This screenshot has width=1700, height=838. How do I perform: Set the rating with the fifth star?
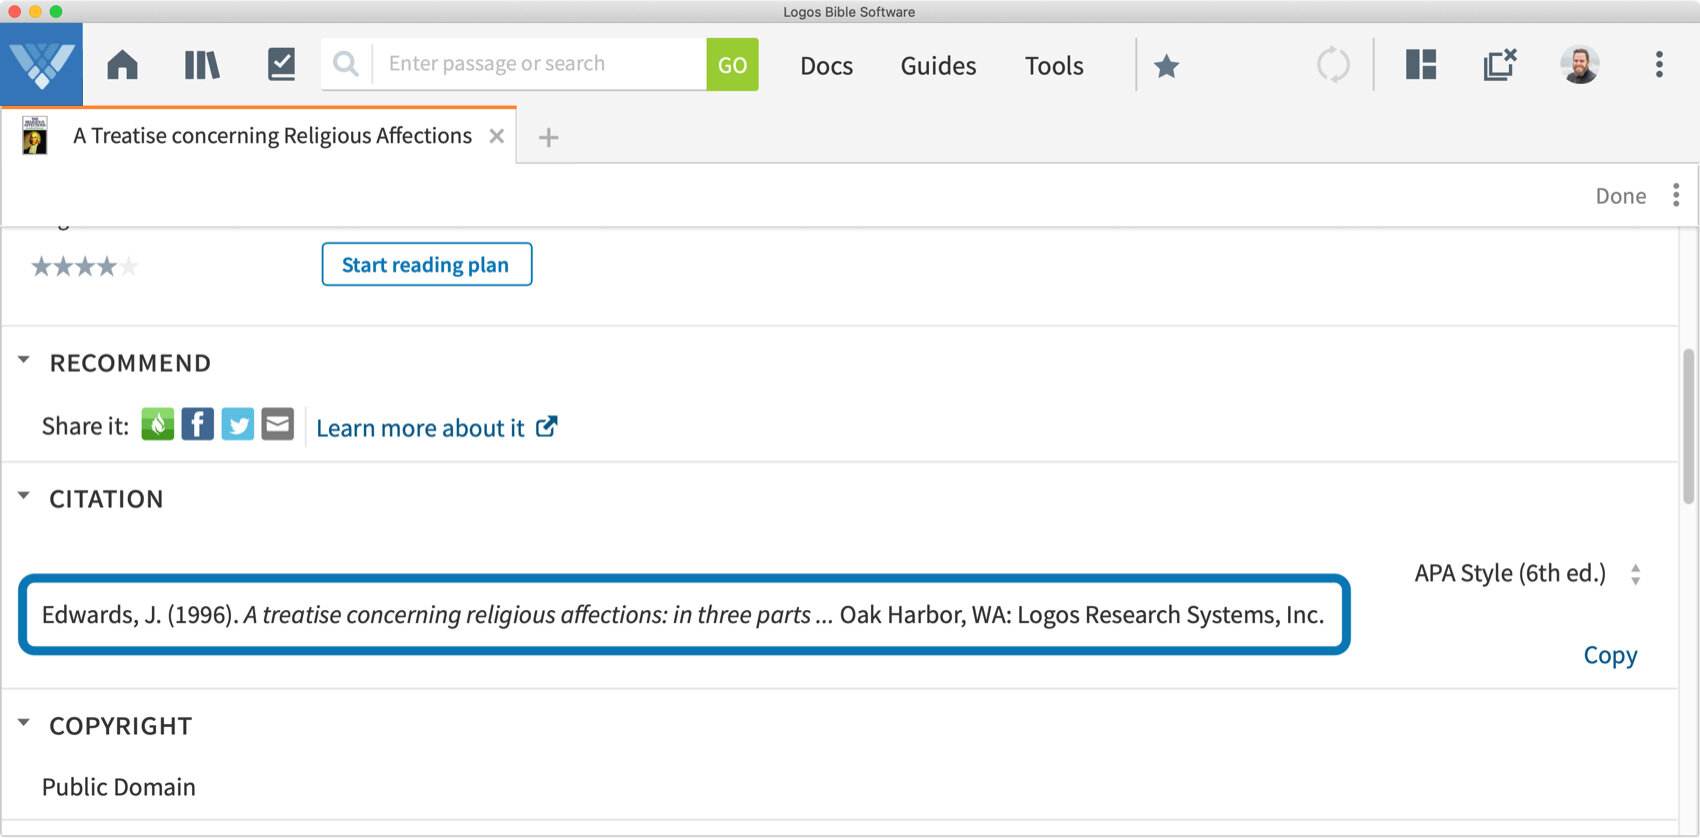128,266
